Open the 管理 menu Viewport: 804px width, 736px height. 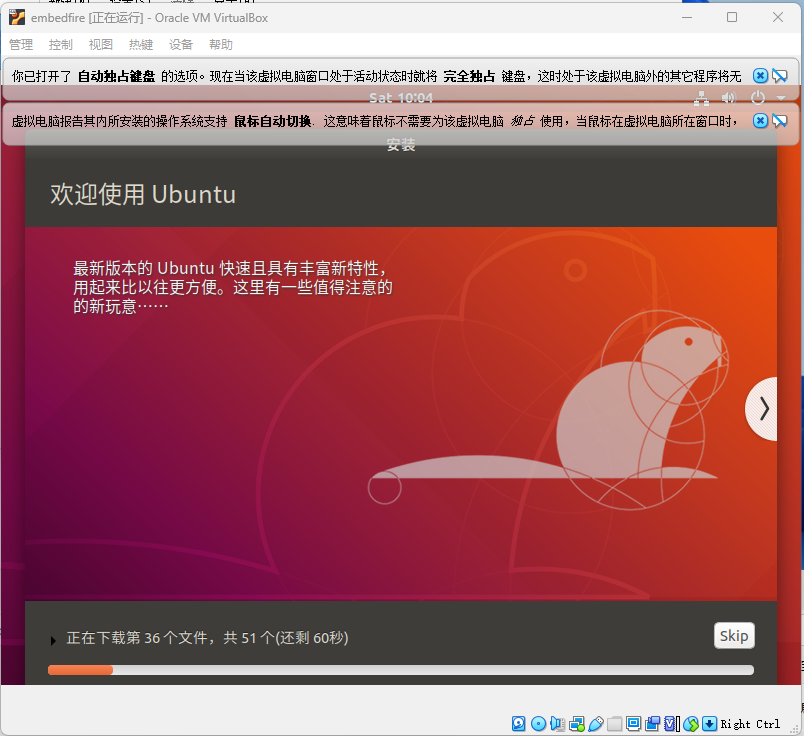point(21,45)
